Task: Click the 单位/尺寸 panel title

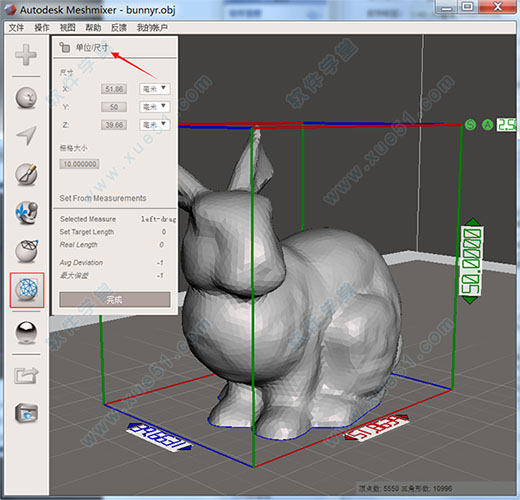Action: [x=92, y=47]
